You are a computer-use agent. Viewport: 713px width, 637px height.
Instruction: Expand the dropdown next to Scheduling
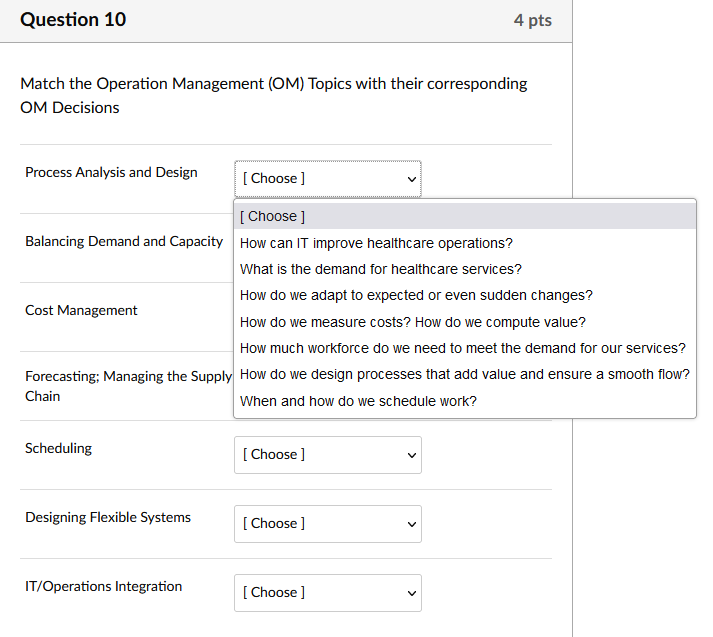327,455
